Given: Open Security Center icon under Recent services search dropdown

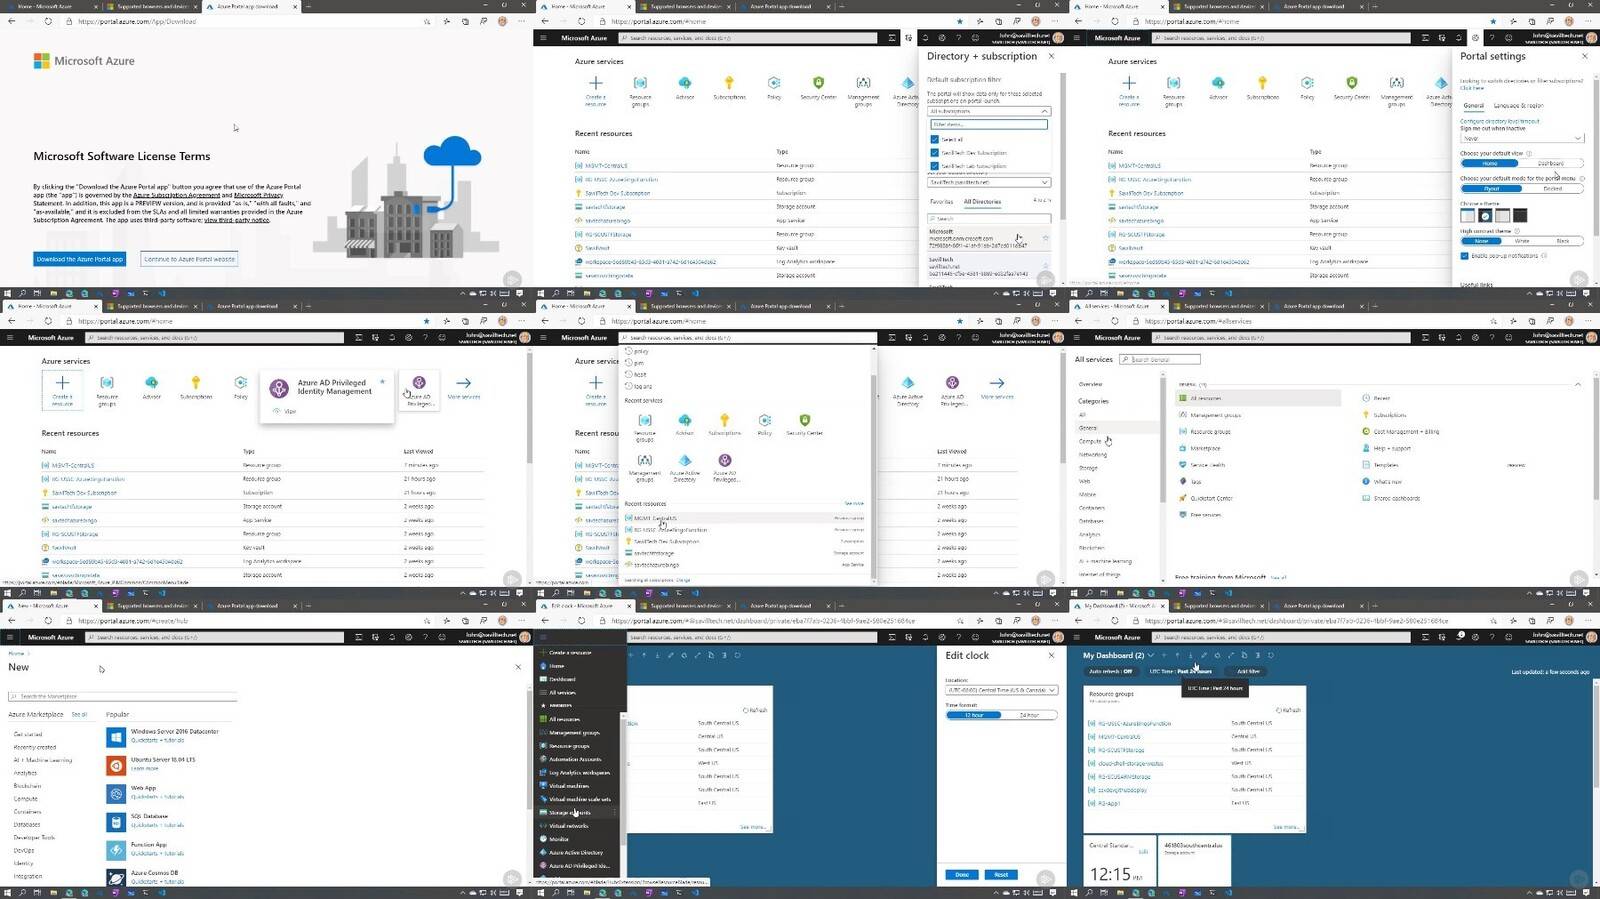Looking at the screenshot, I should tap(804, 420).
